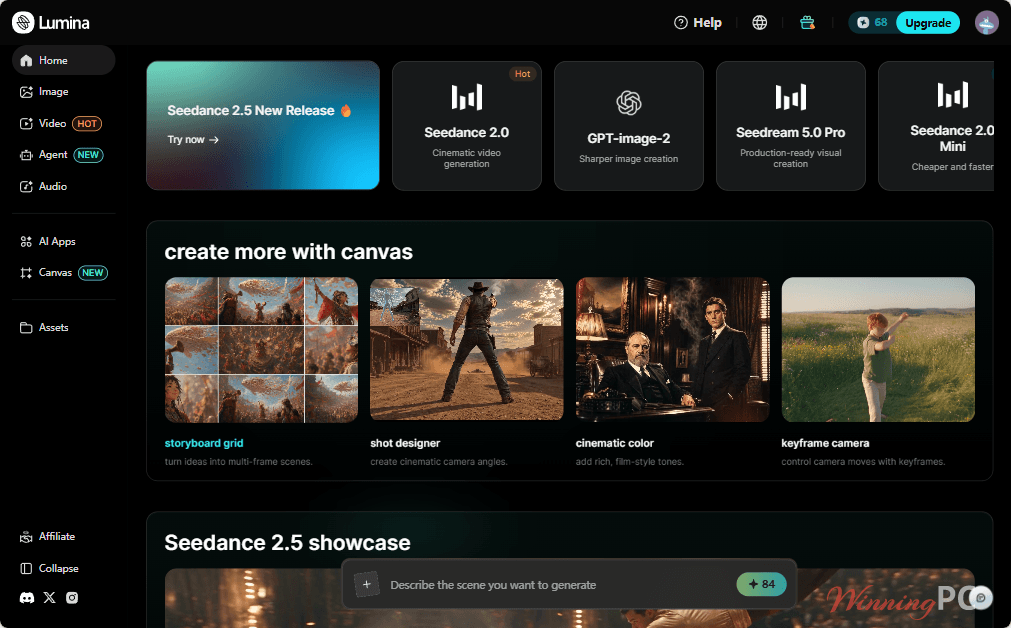Image resolution: width=1011 pixels, height=628 pixels.
Task: Click the plus attach button in prompt bar
Action: (366, 584)
